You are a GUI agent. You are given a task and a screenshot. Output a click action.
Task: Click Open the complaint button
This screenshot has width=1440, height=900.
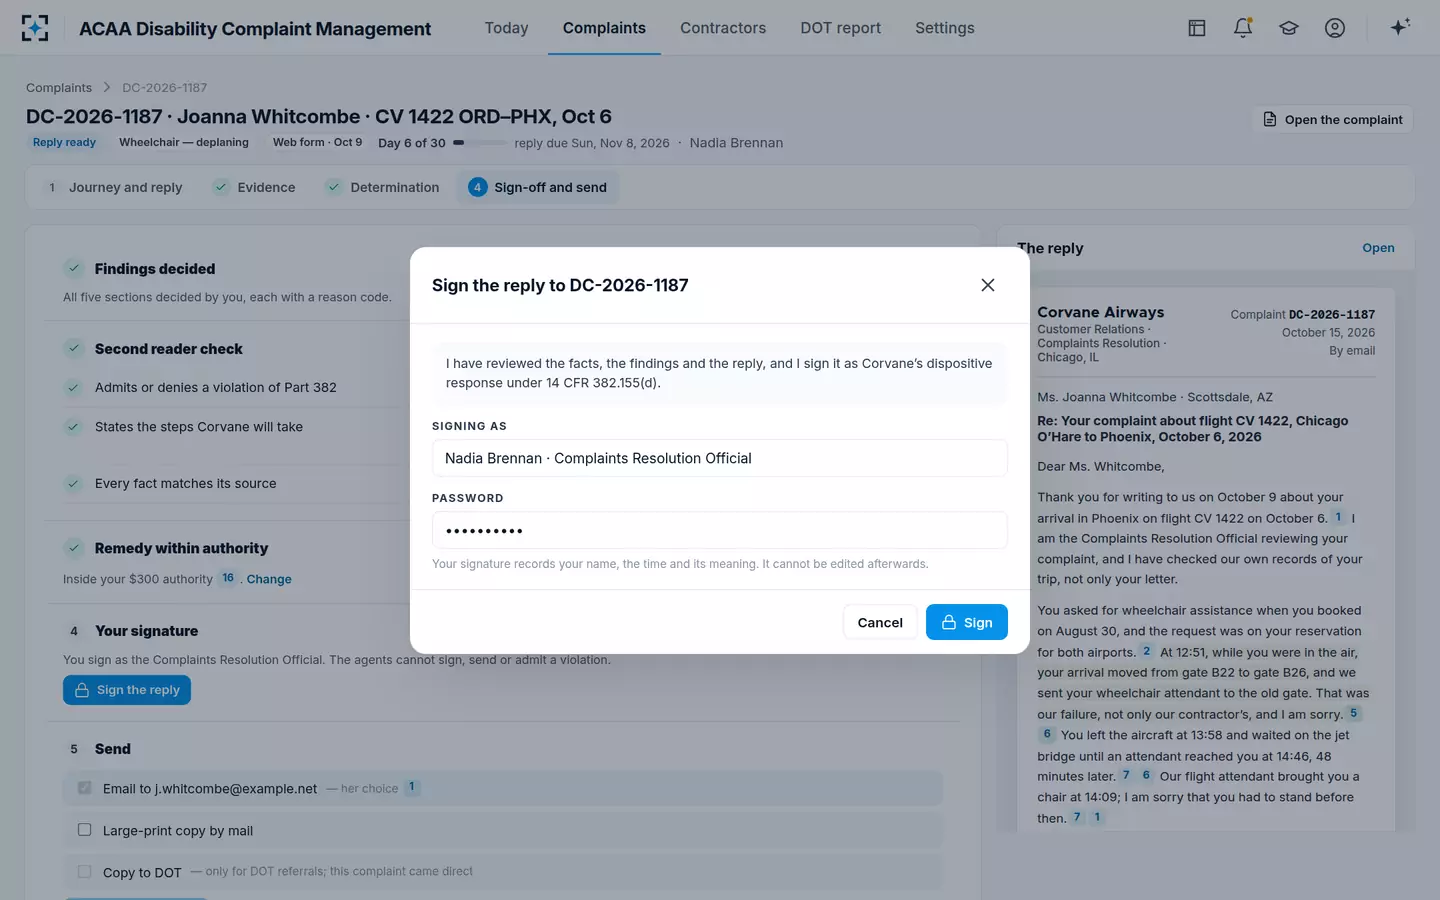[x=1333, y=119]
